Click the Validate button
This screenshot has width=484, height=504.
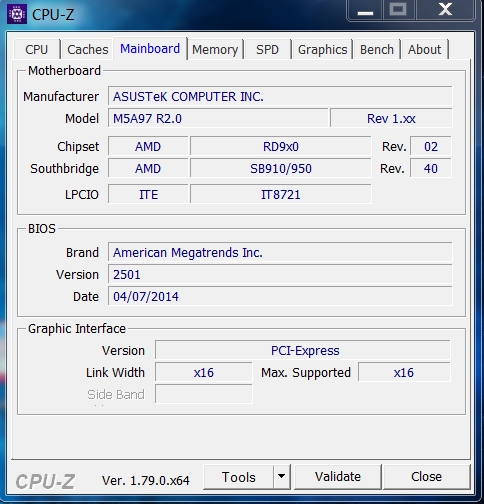coord(338,477)
